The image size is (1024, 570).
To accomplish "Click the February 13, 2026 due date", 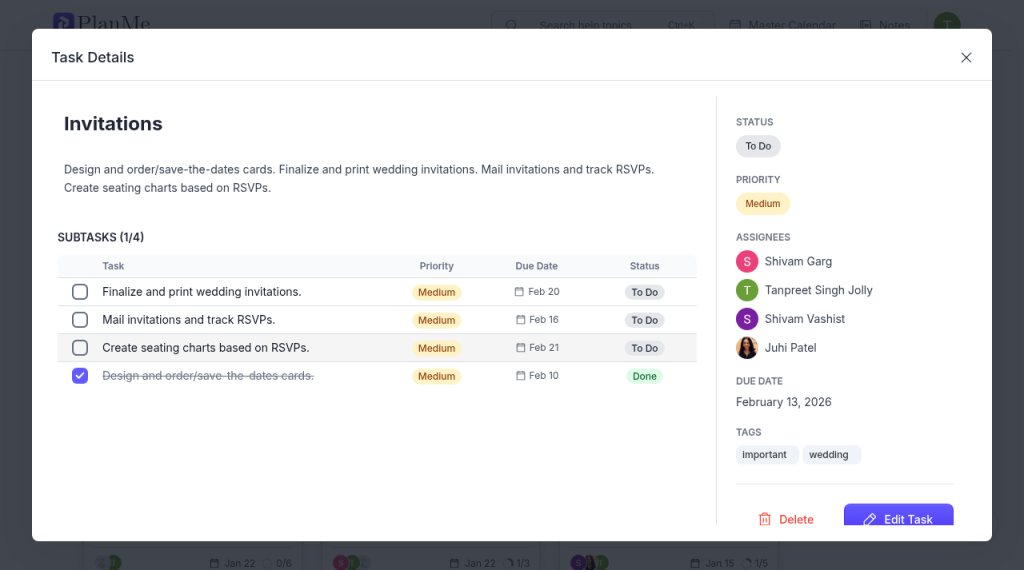I will coord(784,402).
